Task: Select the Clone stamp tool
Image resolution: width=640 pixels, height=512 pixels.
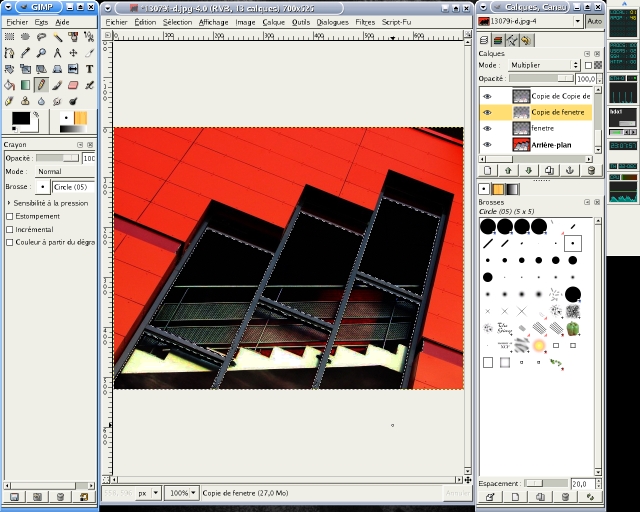Action: [x=25, y=101]
